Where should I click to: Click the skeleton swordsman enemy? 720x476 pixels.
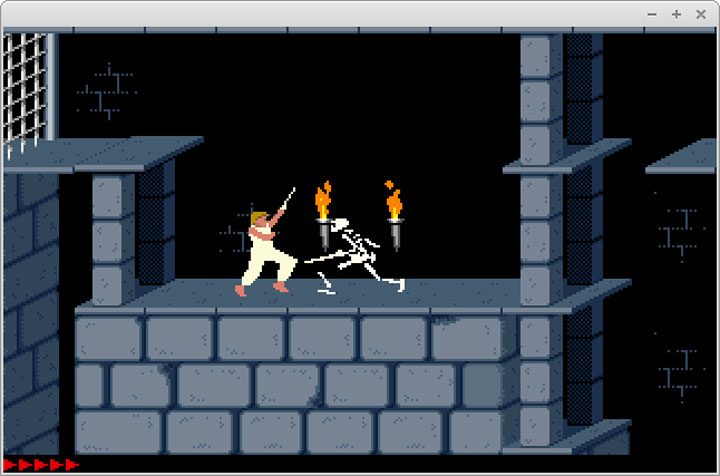[x=357, y=256]
